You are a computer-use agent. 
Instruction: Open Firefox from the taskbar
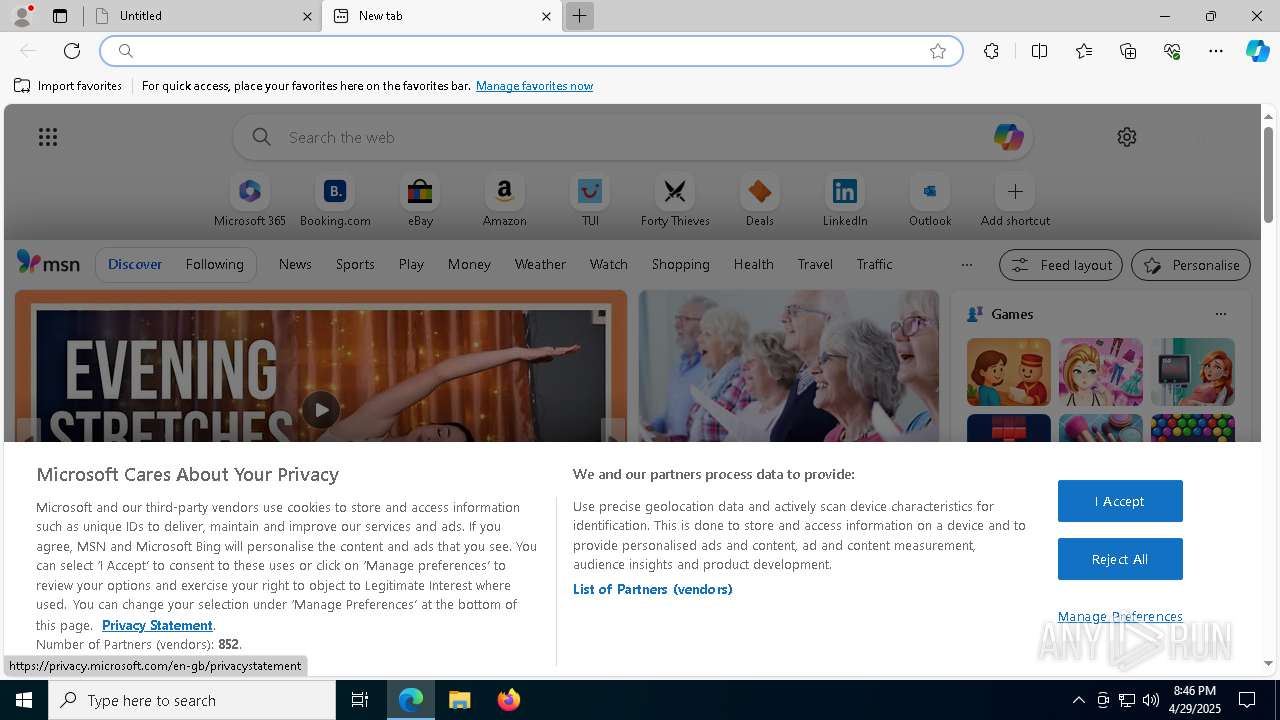(508, 700)
